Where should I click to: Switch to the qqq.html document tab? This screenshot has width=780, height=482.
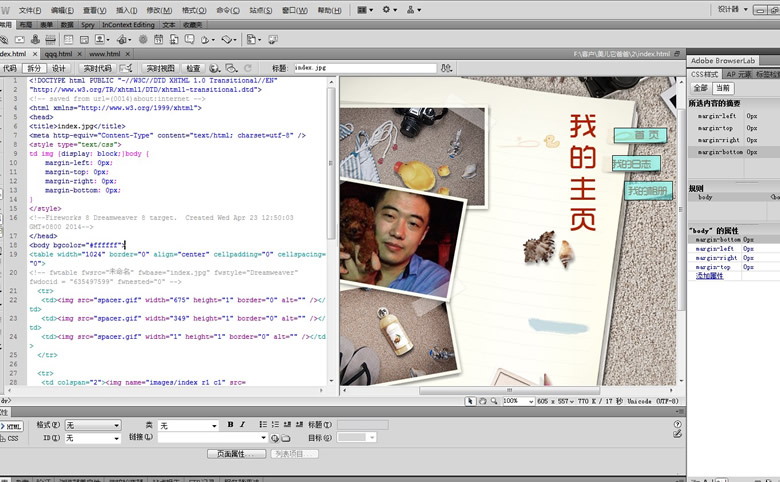click(x=60, y=54)
